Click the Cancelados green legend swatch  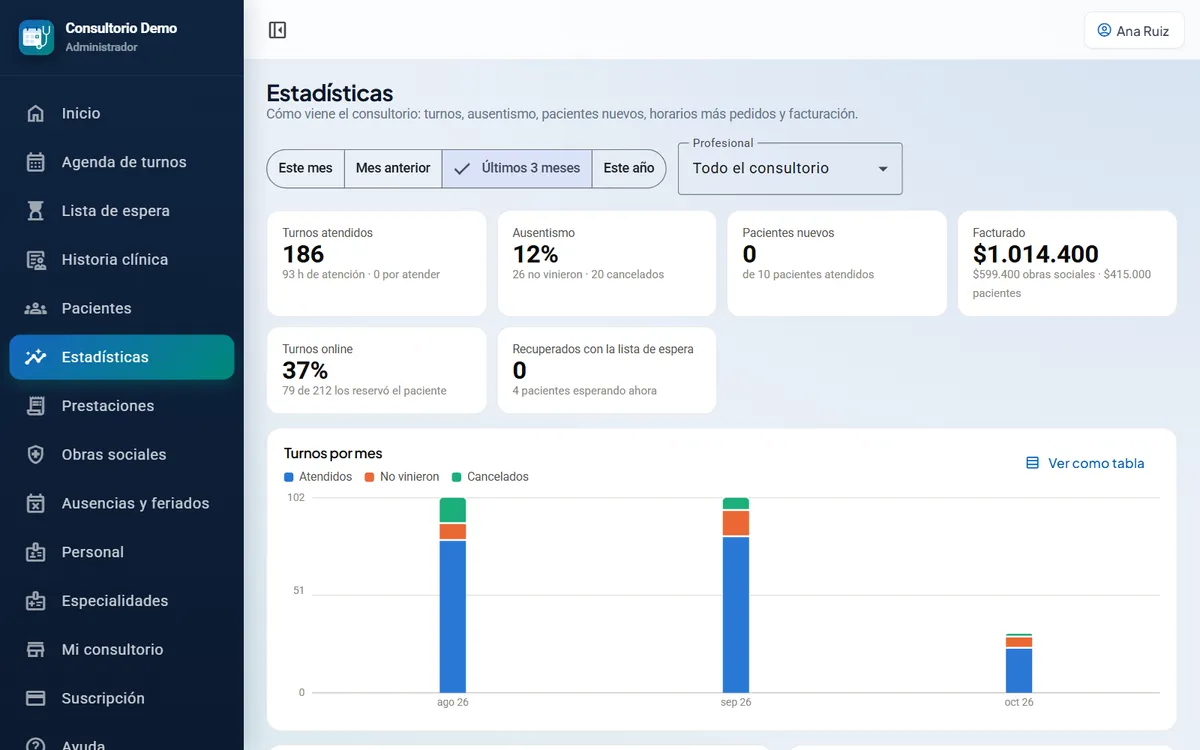pos(457,477)
